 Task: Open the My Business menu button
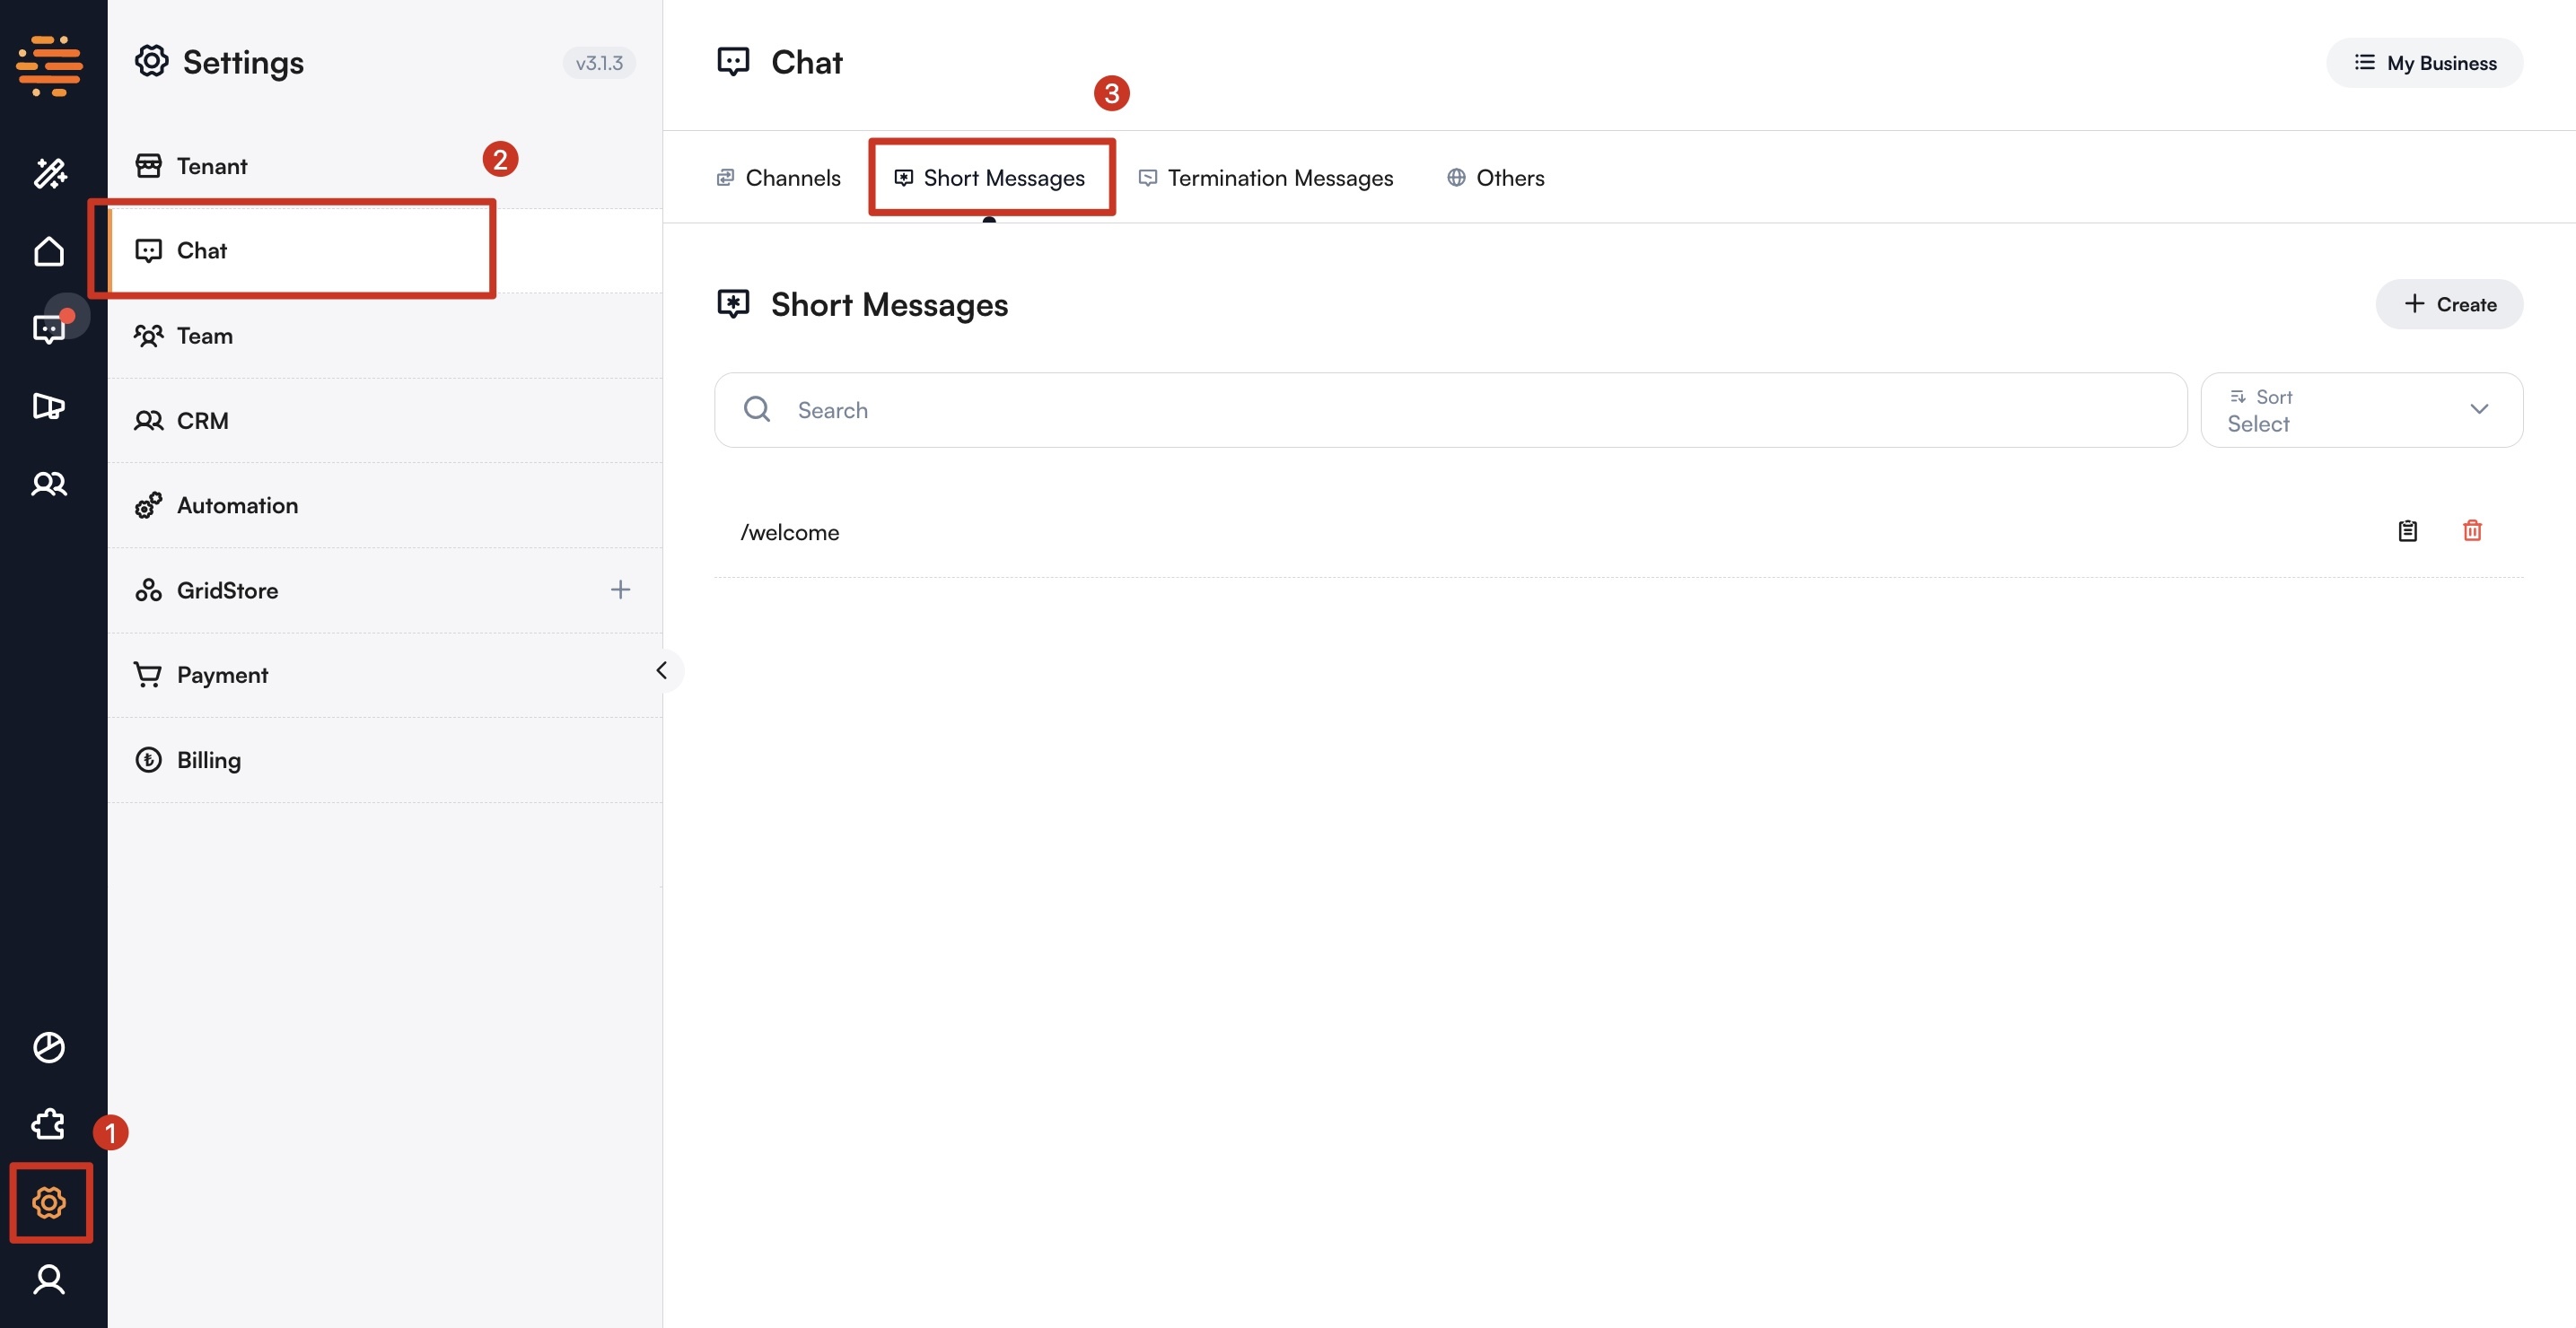[2424, 63]
